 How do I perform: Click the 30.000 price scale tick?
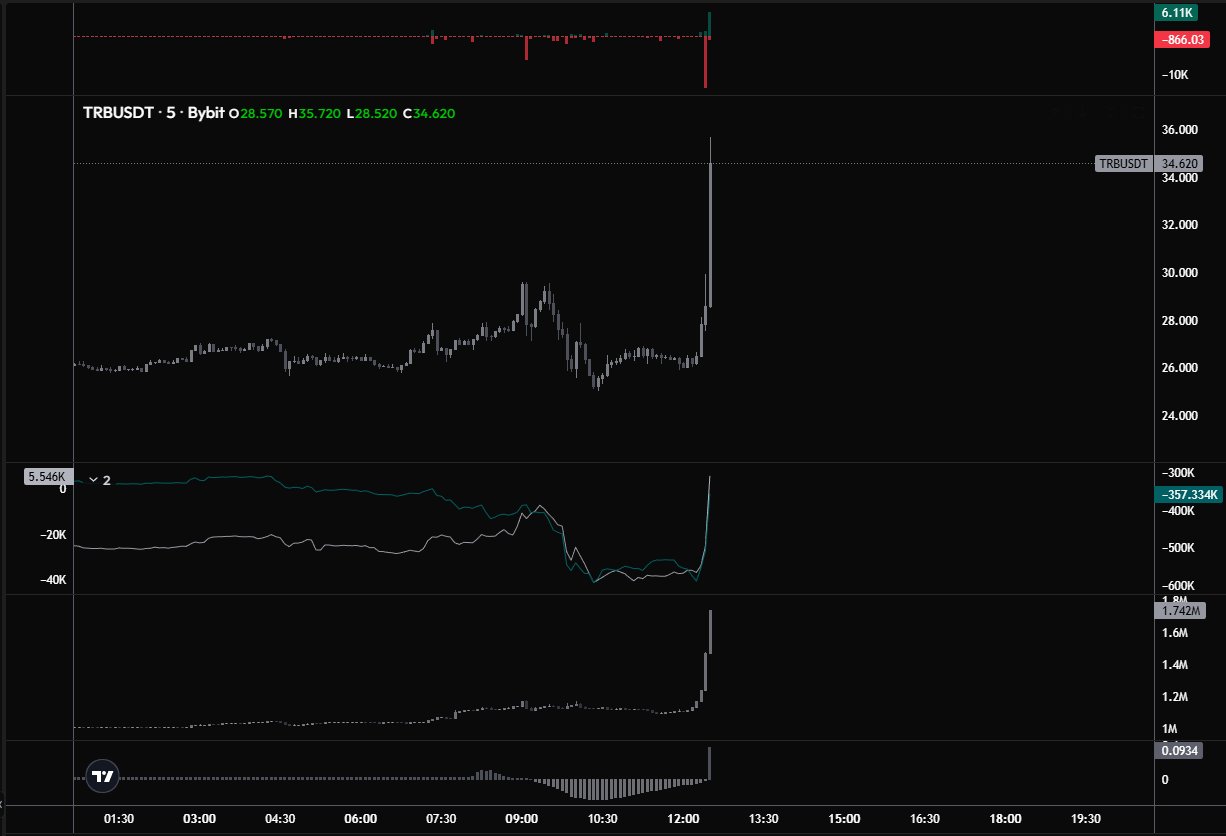[x=1180, y=273]
